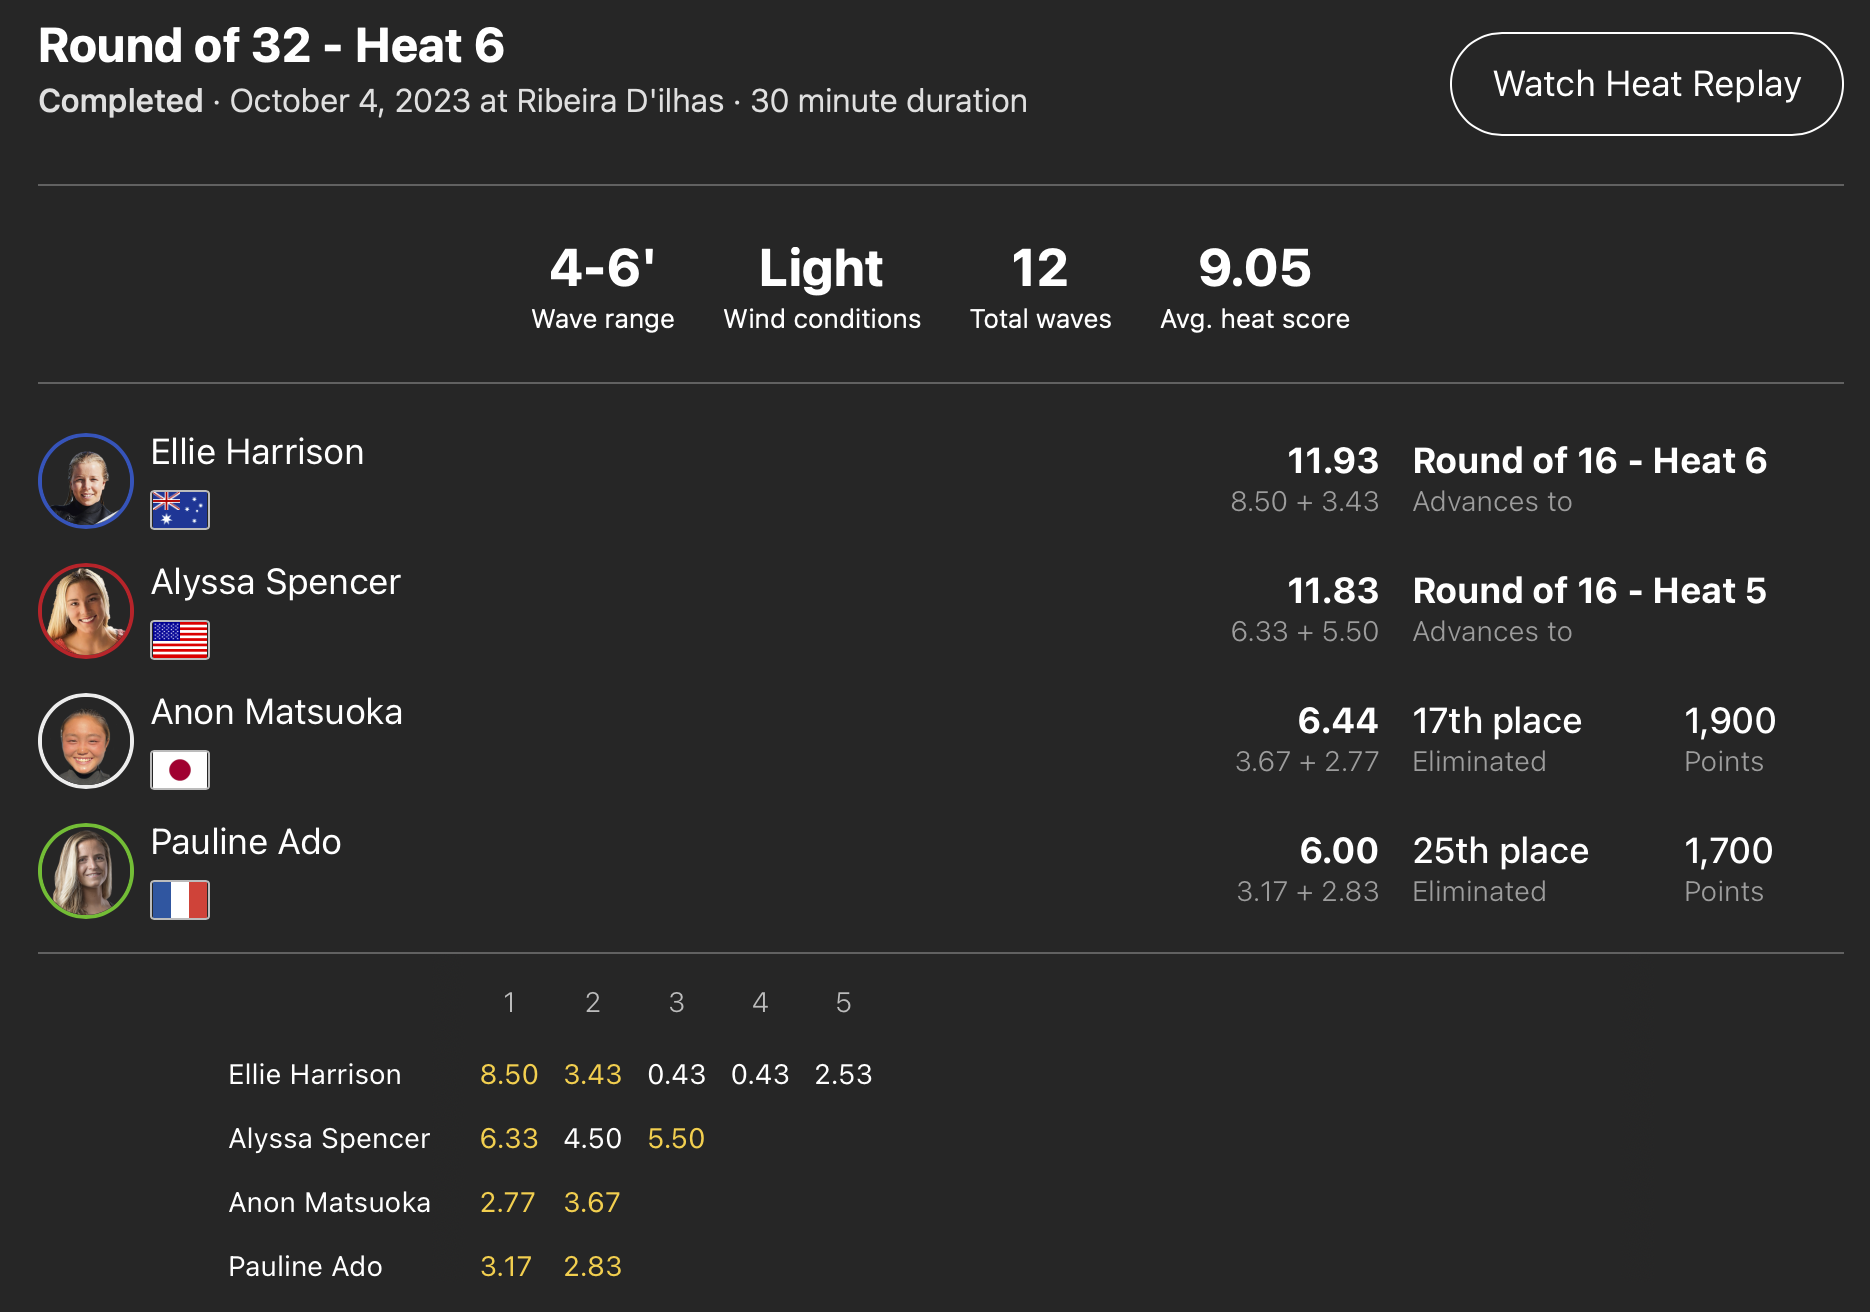The image size is (1870, 1312).
Task: Click Ellie Harrison's 8.50 wave score
Action: point(509,1074)
